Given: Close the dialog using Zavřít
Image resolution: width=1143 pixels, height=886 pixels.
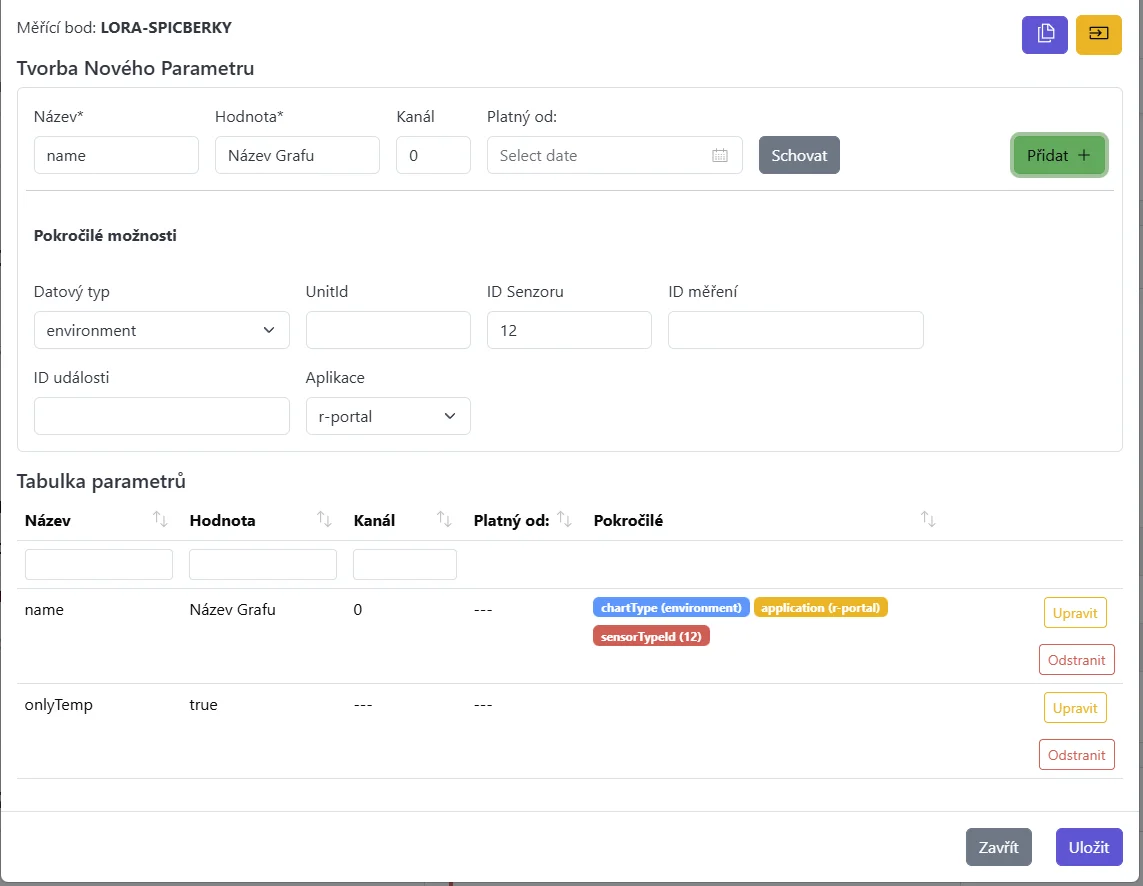Looking at the screenshot, I should [998, 847].
